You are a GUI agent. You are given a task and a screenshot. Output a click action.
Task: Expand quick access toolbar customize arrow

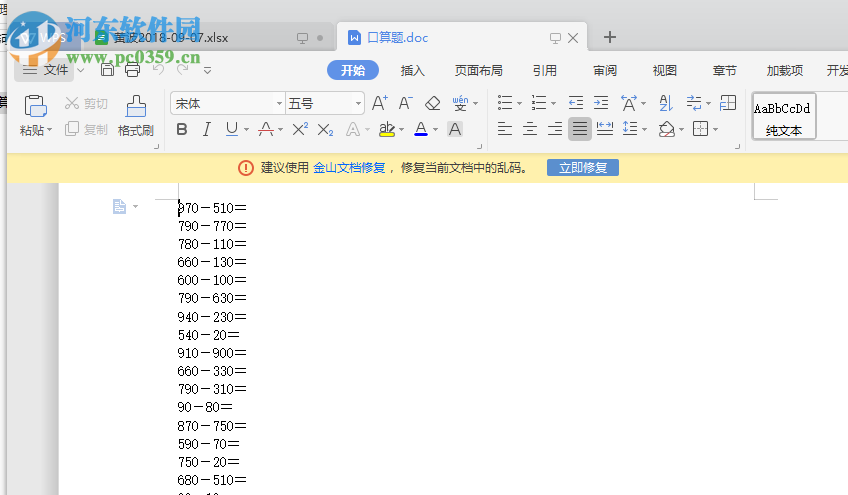coord(207,70)
